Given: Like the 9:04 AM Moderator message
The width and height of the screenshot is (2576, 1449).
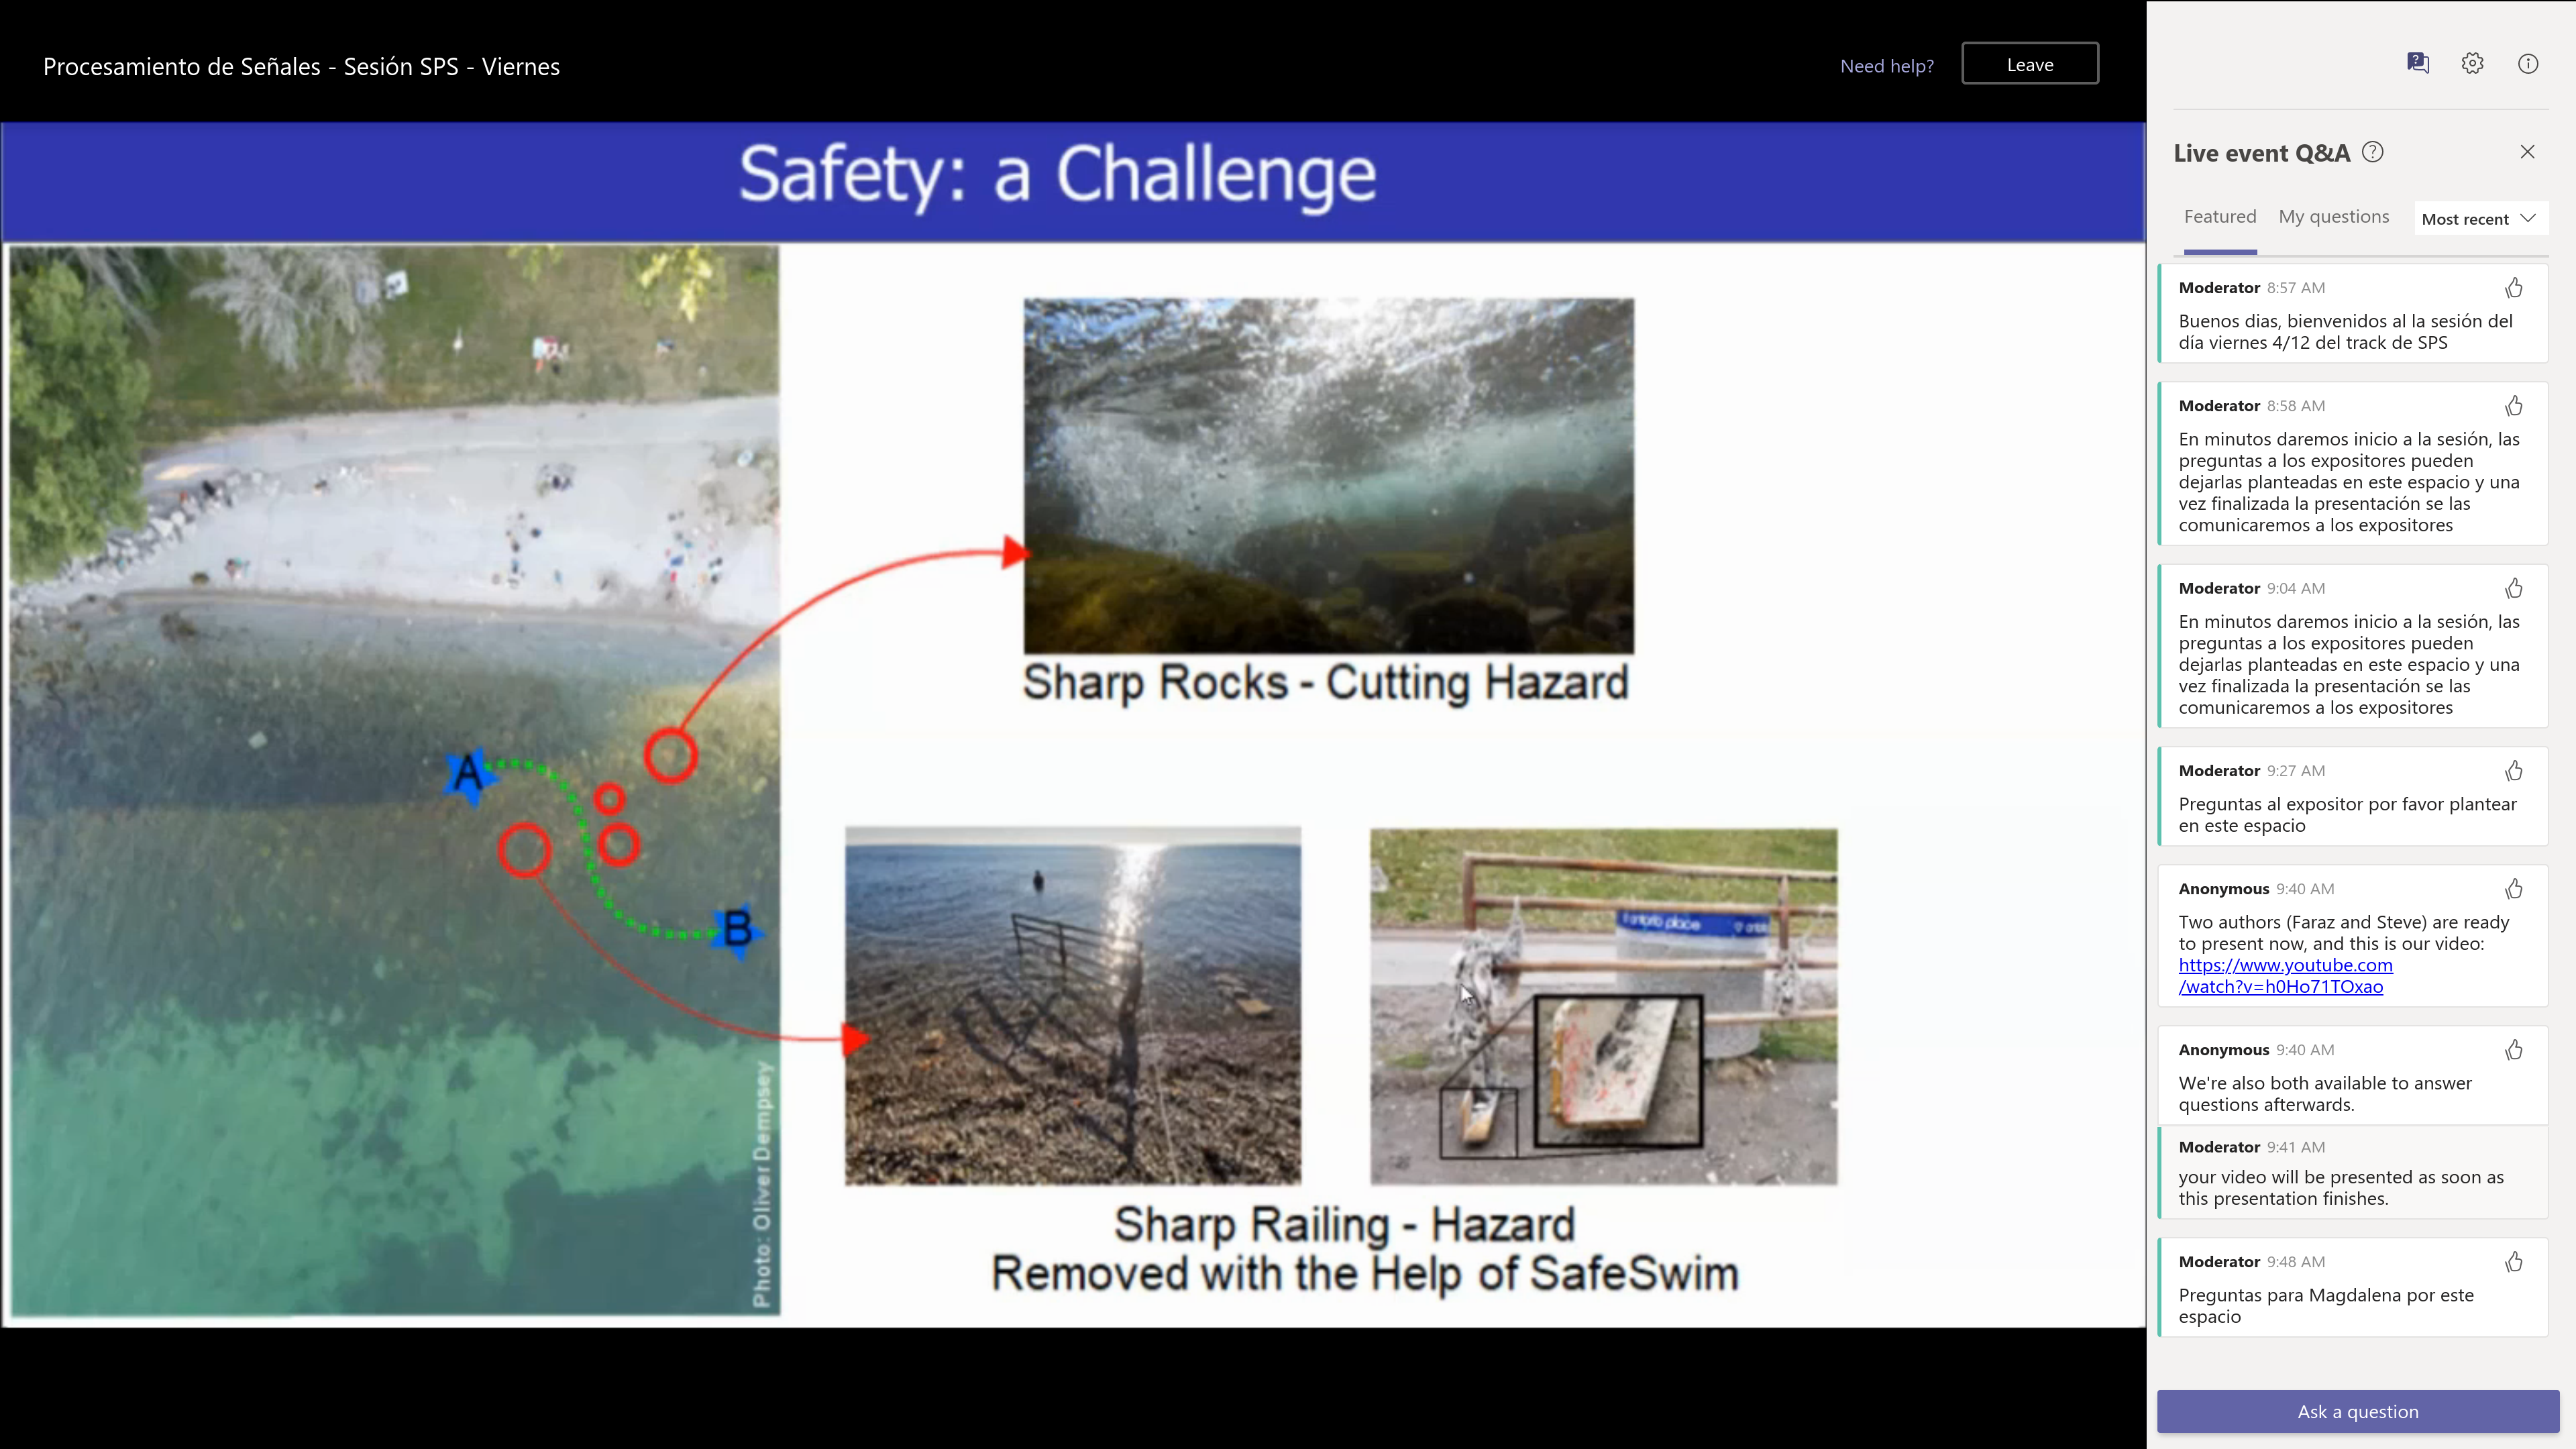Looking at the screenshot, I should coord(2513,588).
